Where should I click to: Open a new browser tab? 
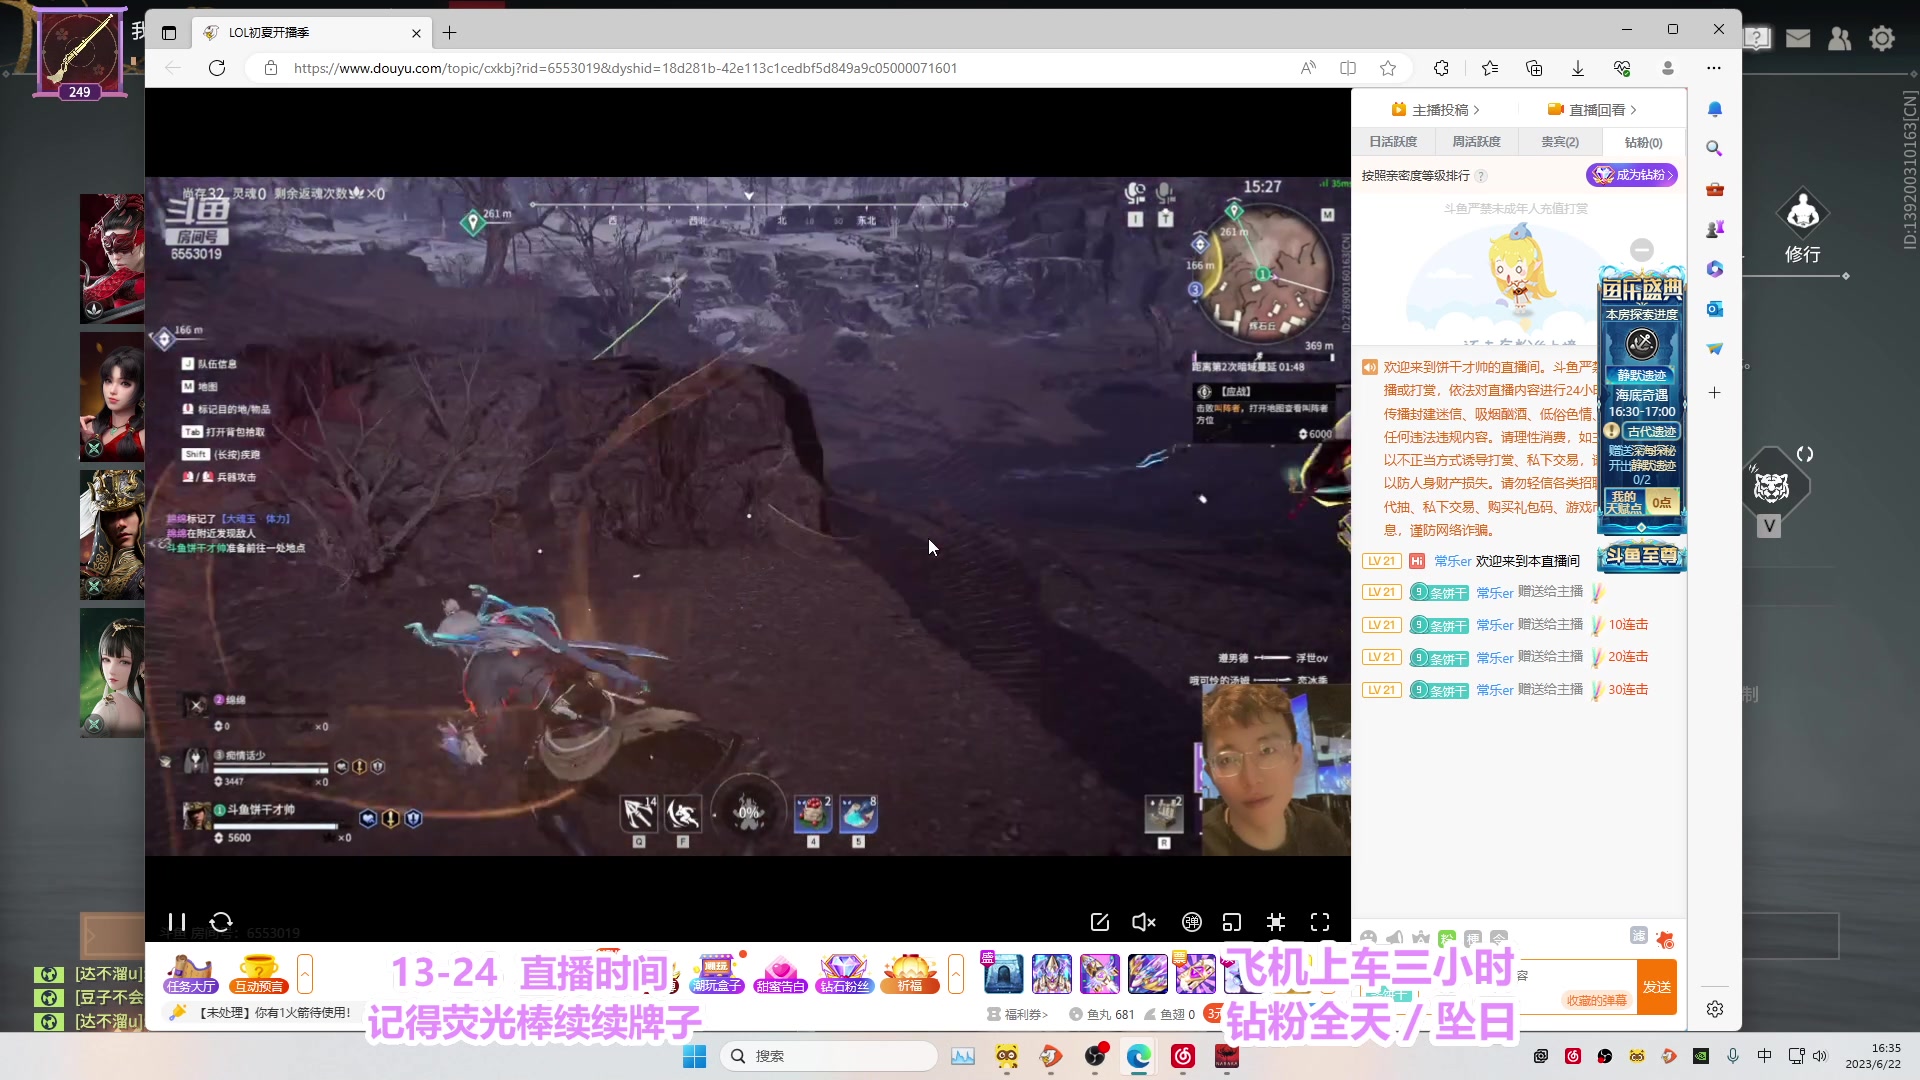[450, 33]
